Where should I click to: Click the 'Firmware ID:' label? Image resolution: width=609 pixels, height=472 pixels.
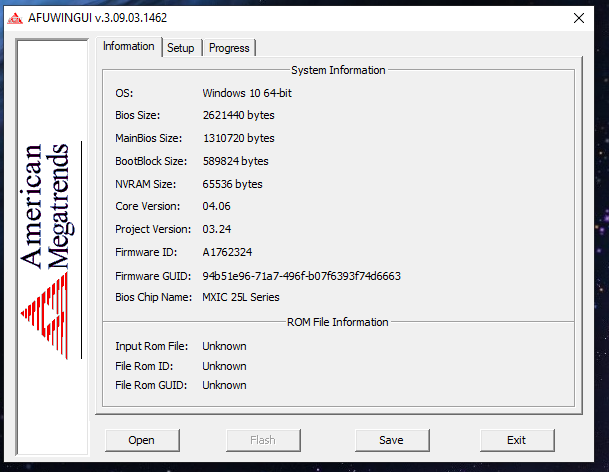146,253
